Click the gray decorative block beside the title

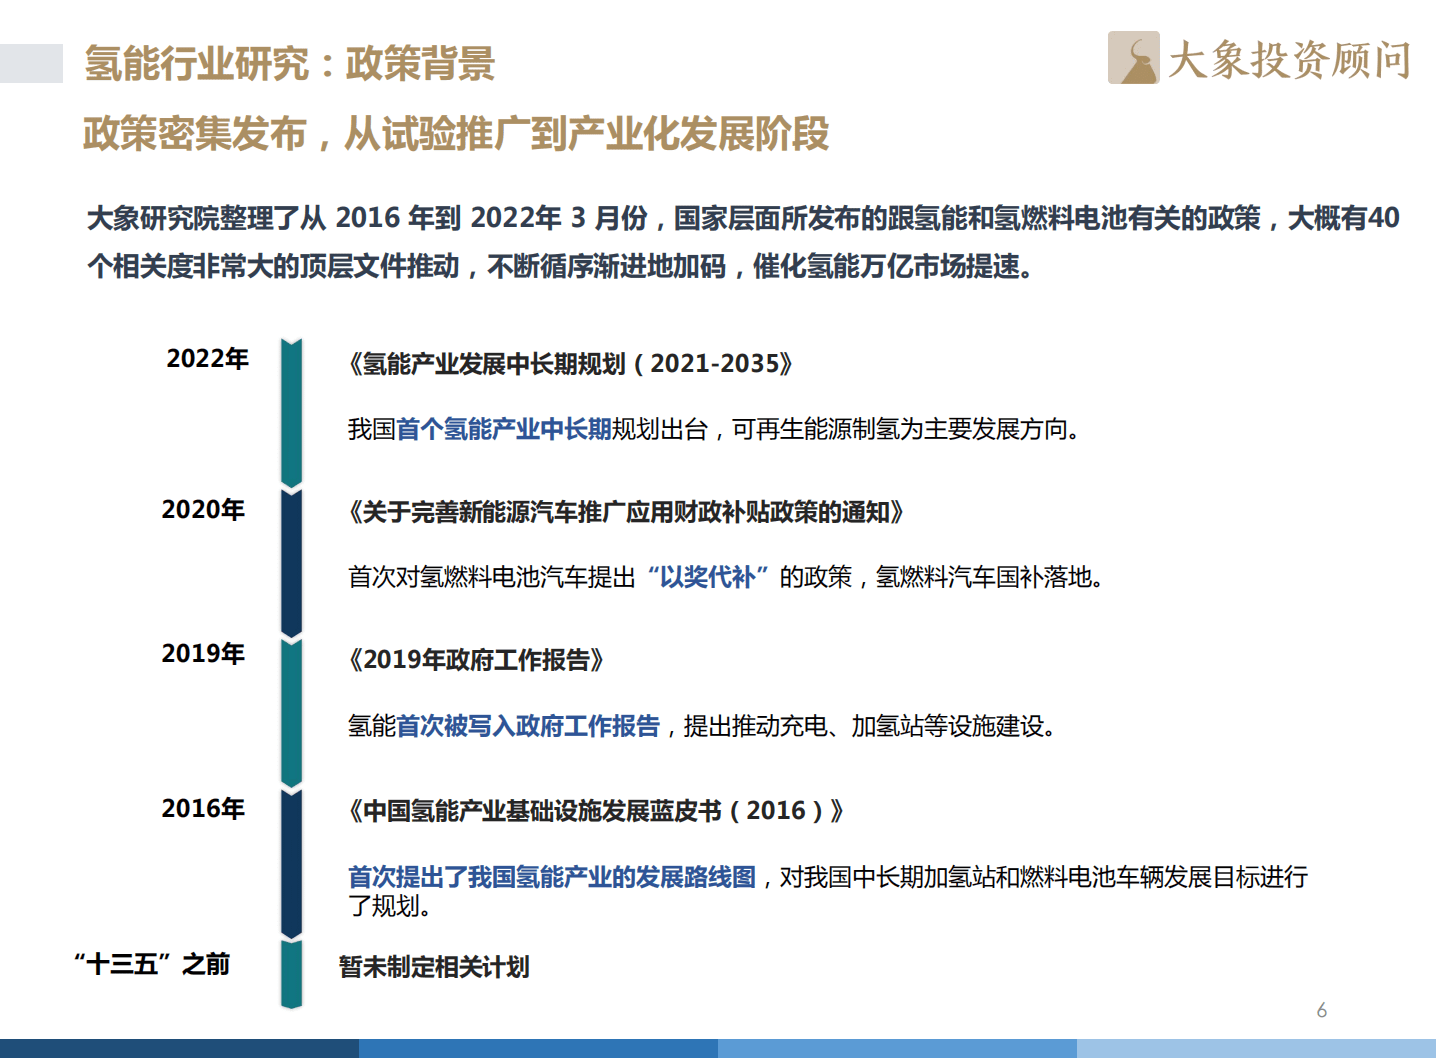[x=31, y=64]
